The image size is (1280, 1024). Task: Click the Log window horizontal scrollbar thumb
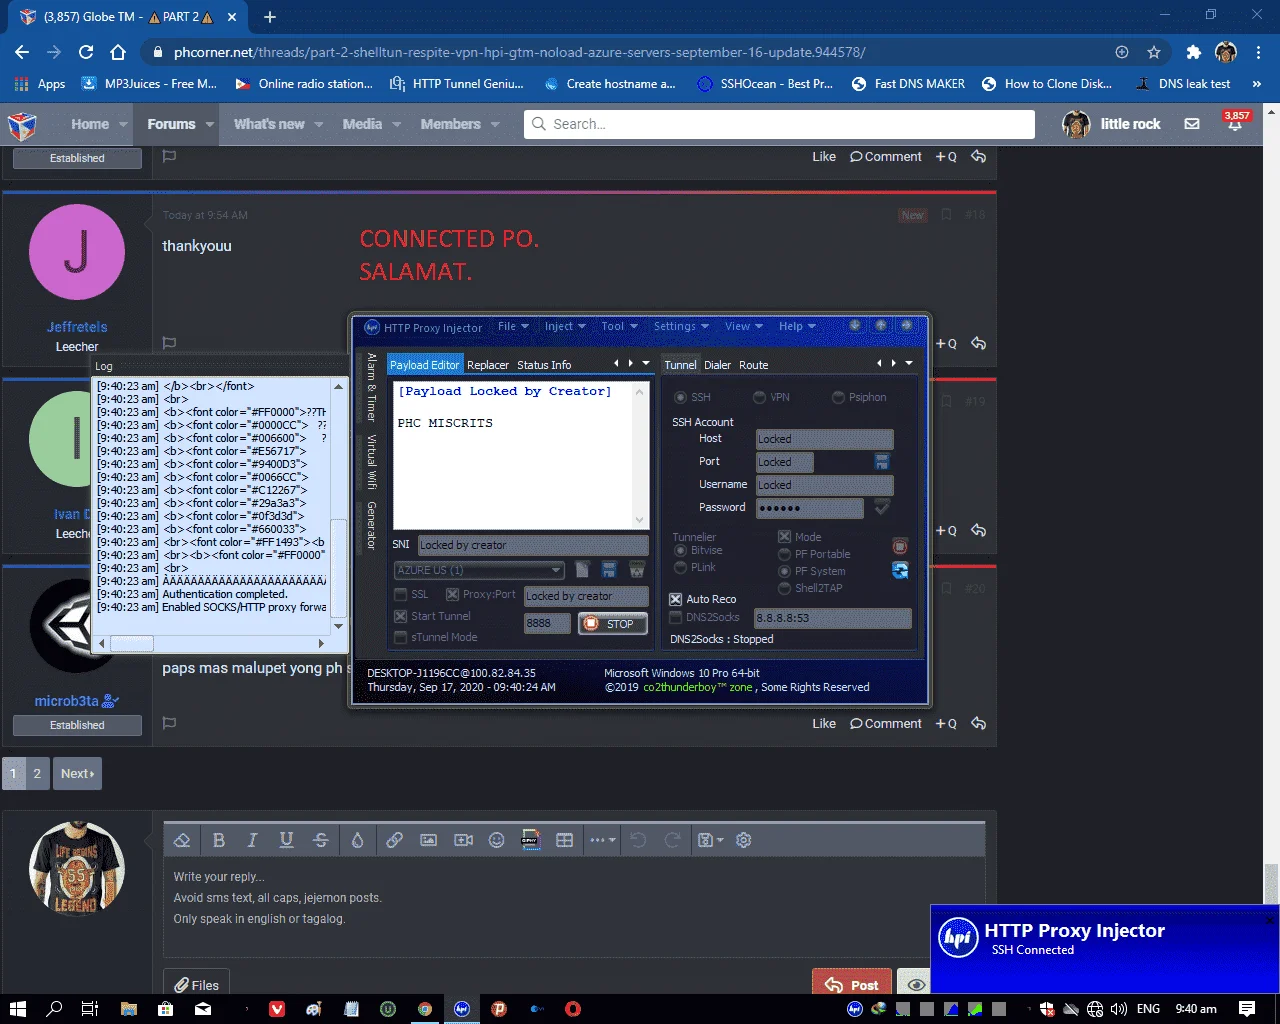[x=131, y=643]
